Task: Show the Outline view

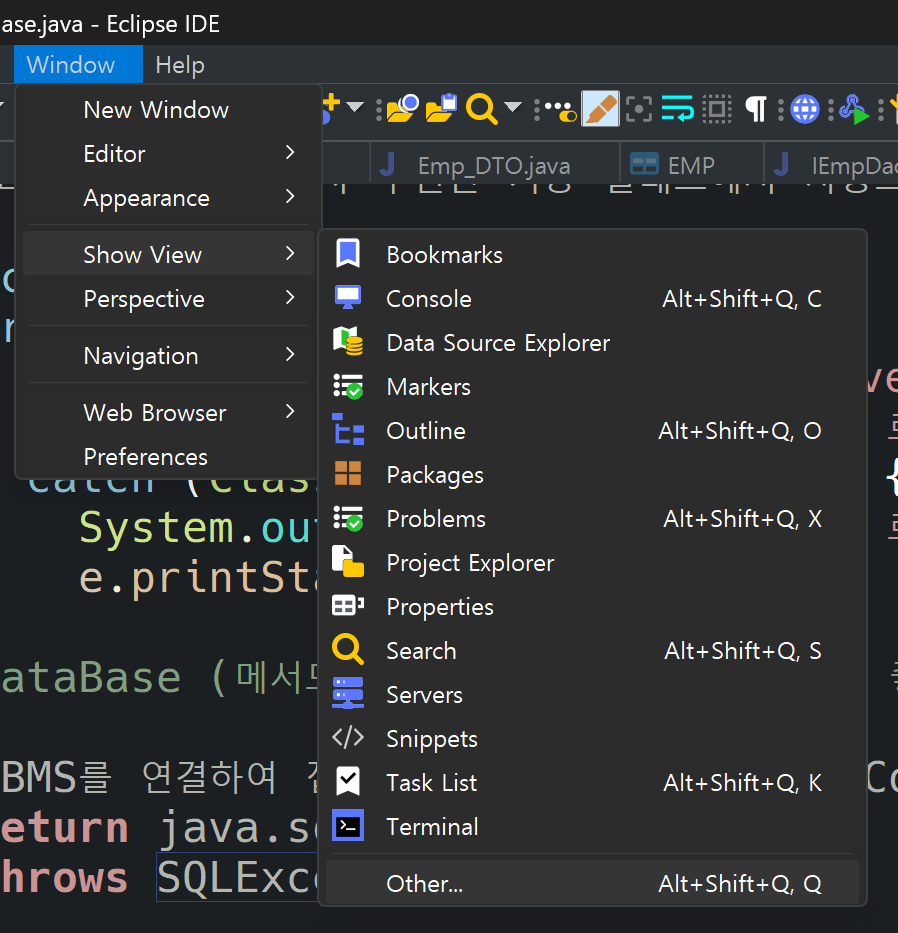Action: [x=593, y=431]
